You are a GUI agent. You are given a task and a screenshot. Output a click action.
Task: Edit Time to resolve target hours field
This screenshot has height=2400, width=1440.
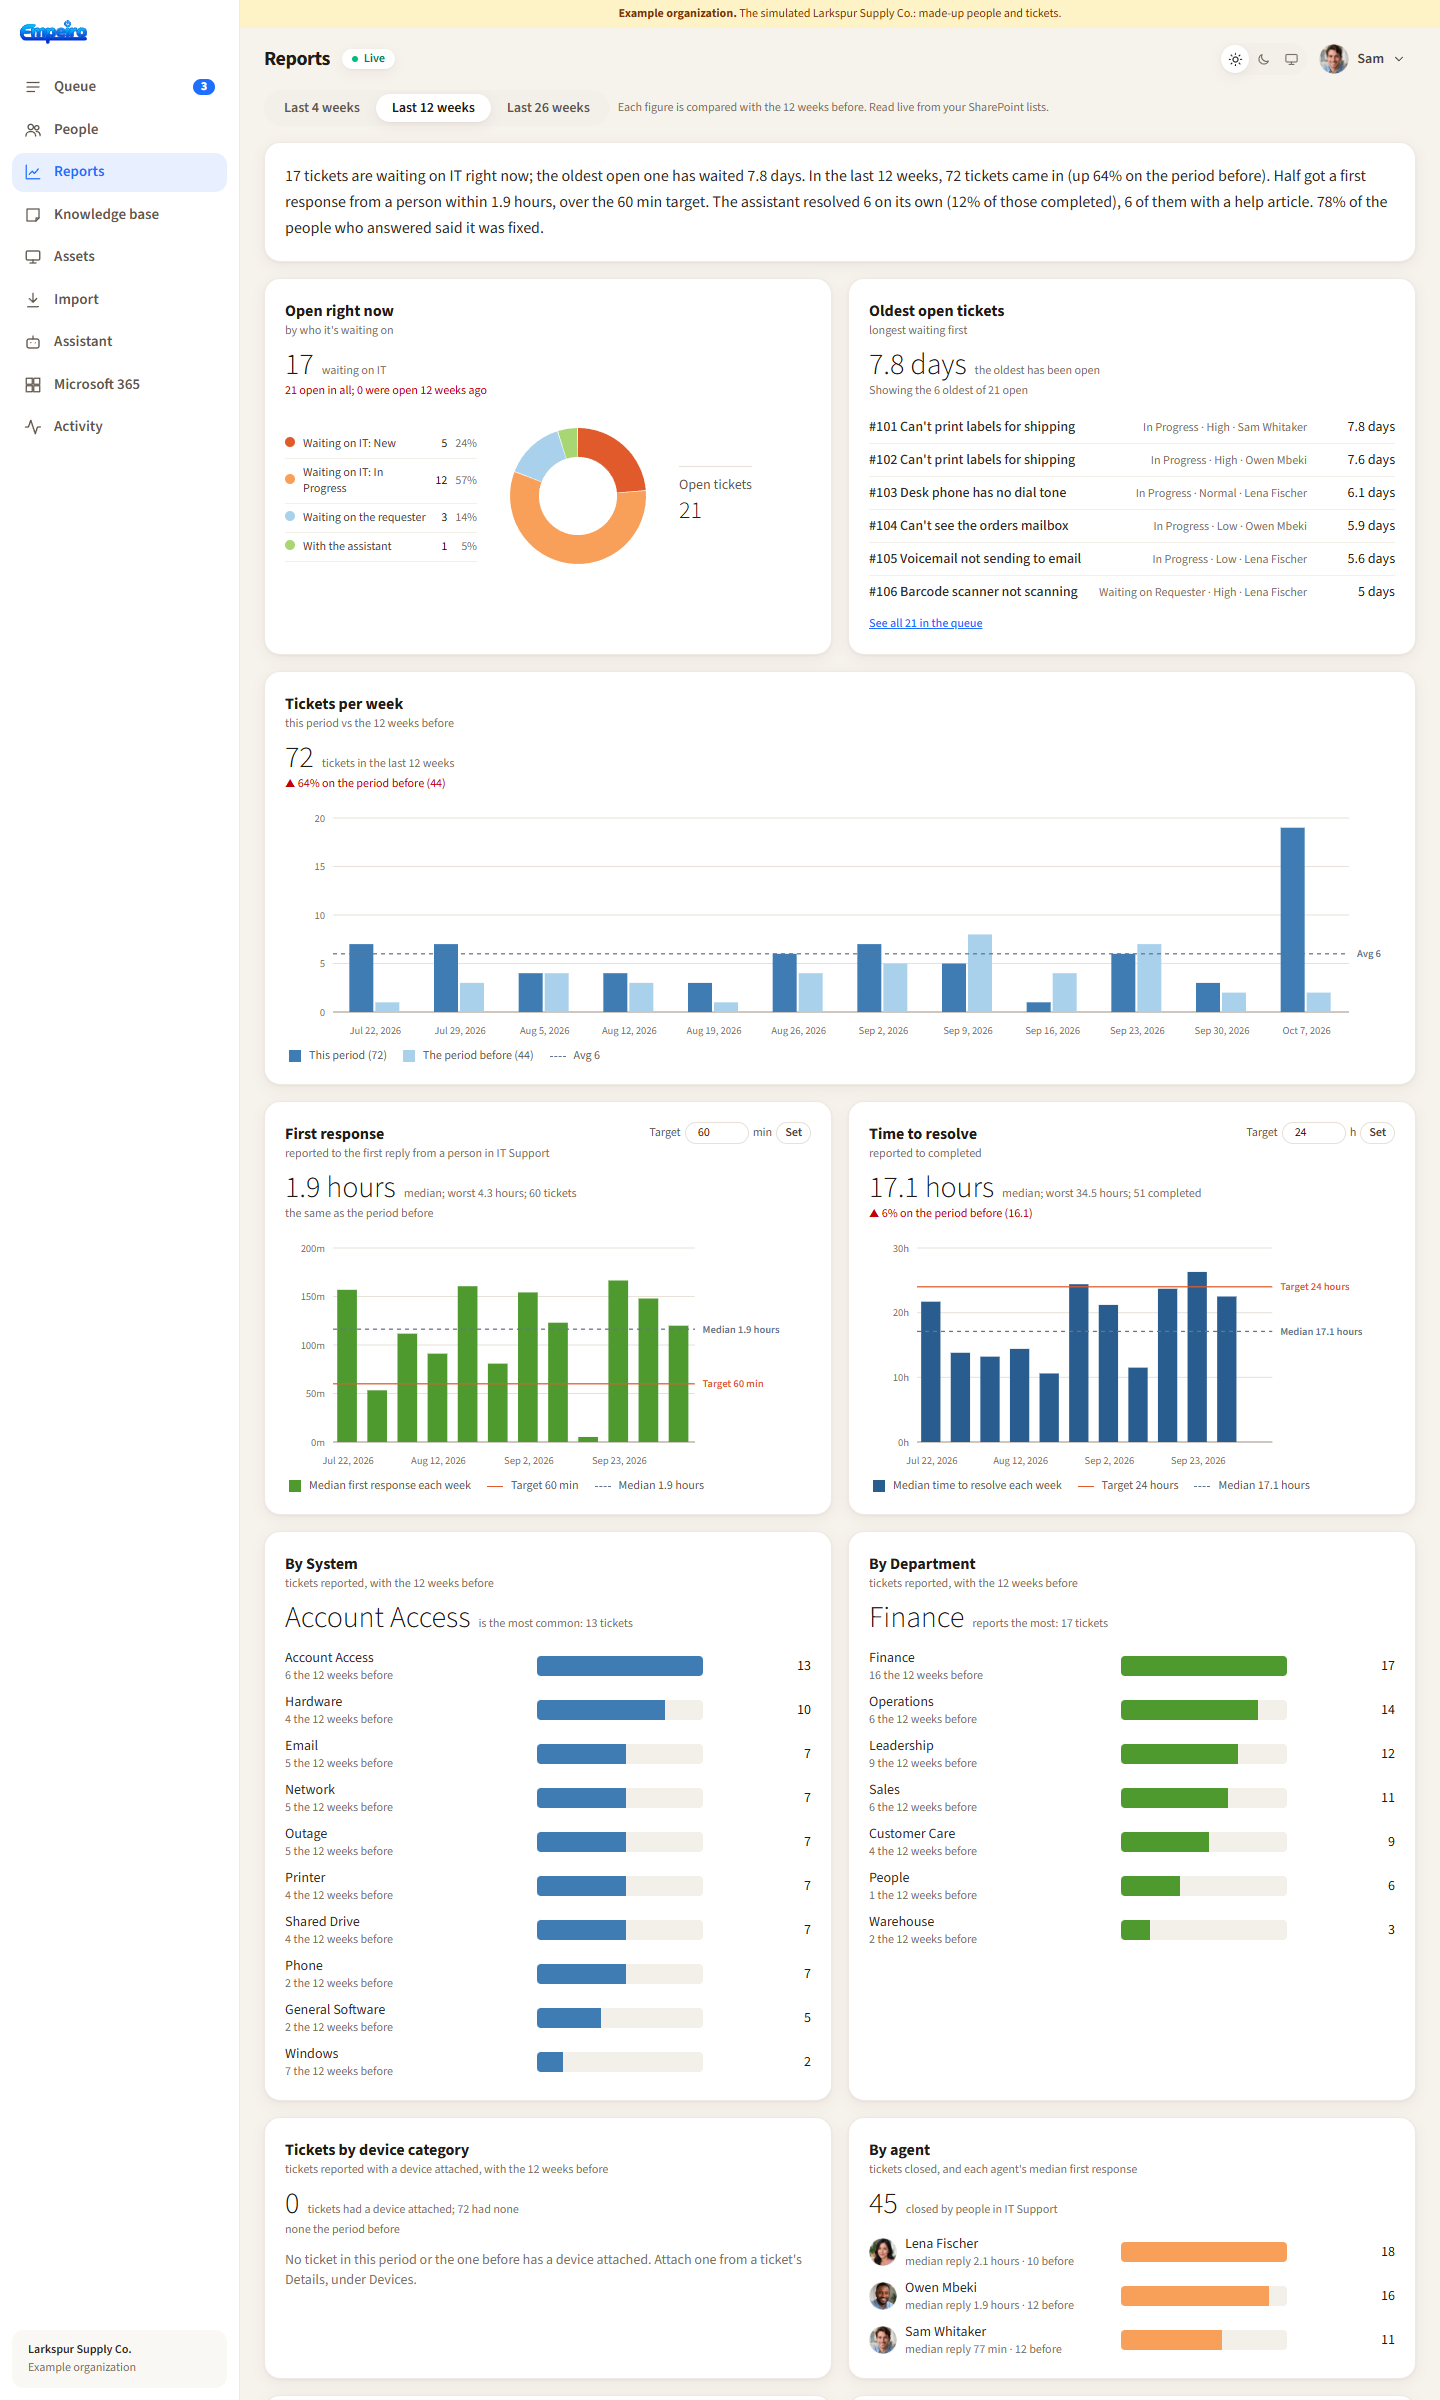coord(1313,1133)
